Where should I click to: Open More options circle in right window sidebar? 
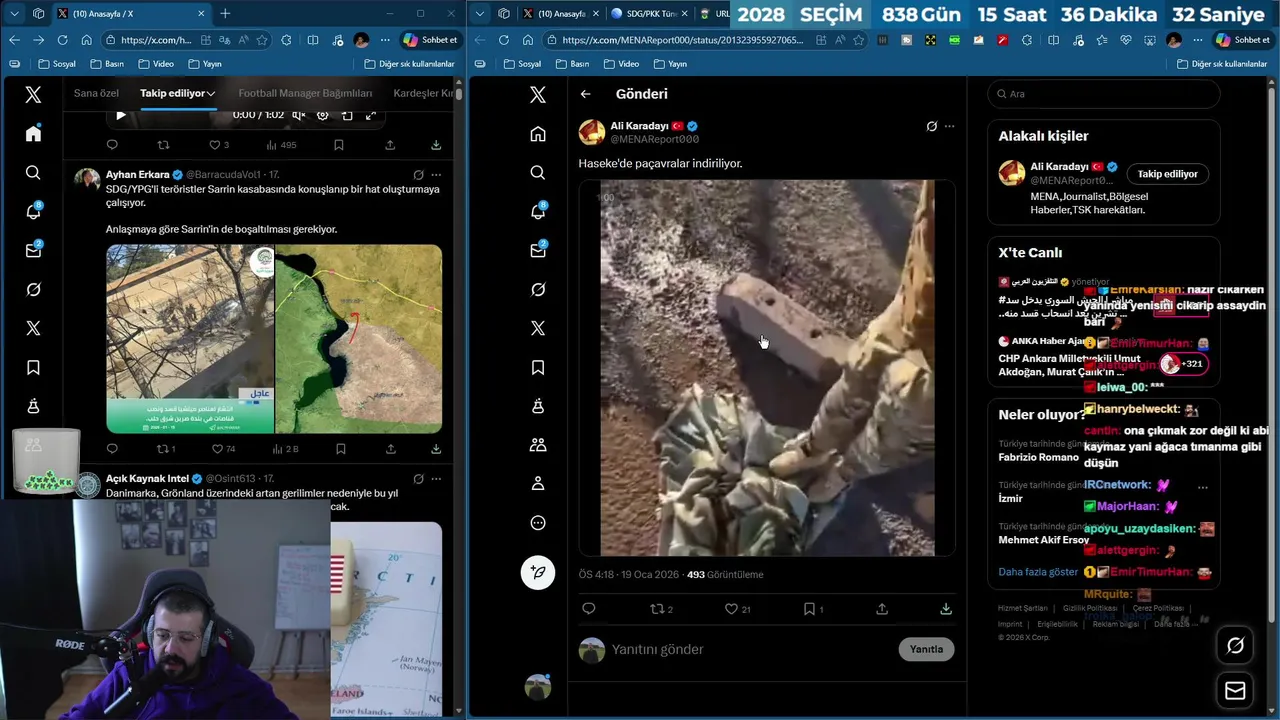[x=538, y=523]
